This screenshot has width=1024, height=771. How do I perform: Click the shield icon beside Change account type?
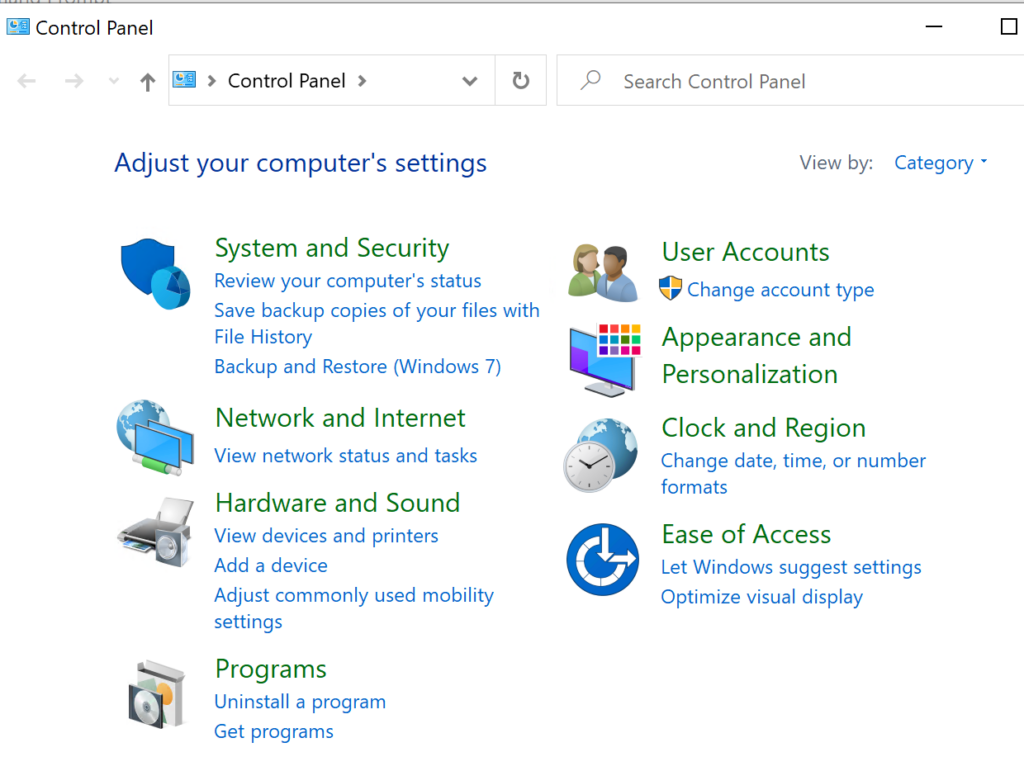(x=670, y=288)
